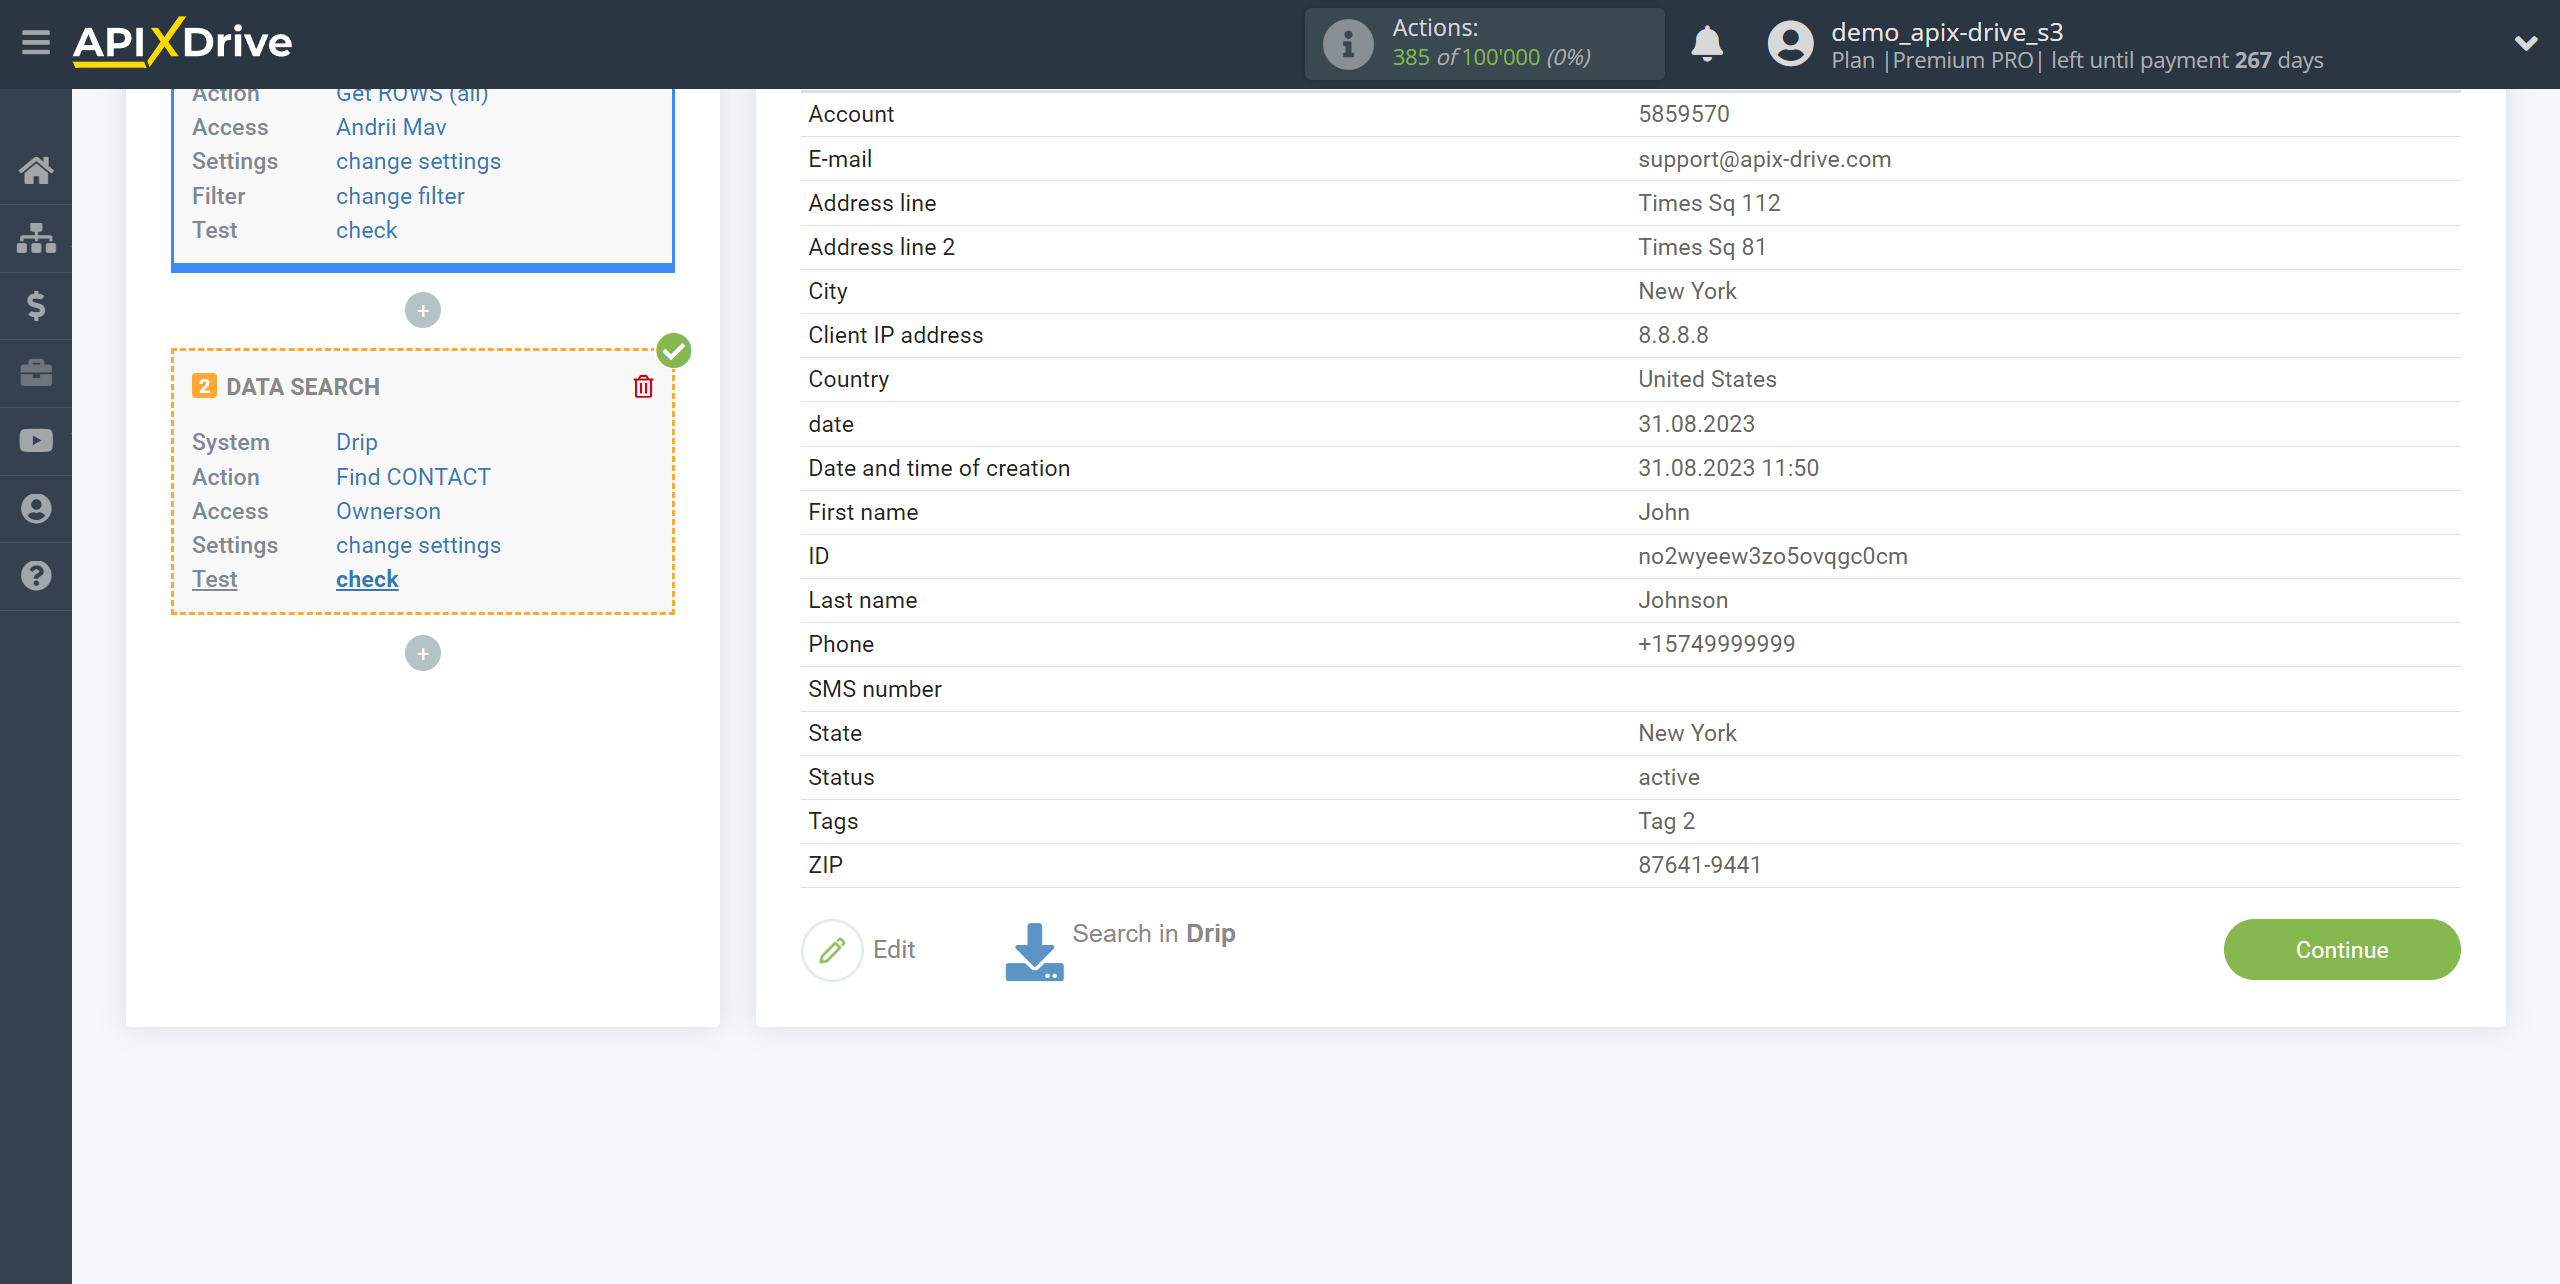
Task: Select the Times Sq 112 address value
Action: [1709, 203]
